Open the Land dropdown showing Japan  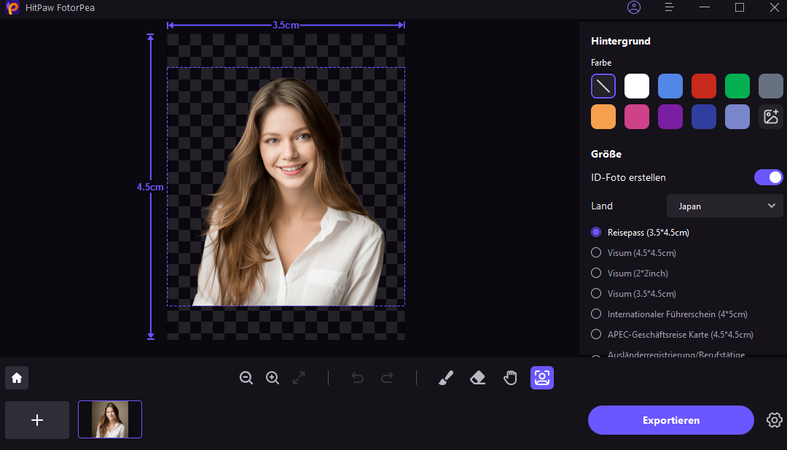[x=725, y=206]
